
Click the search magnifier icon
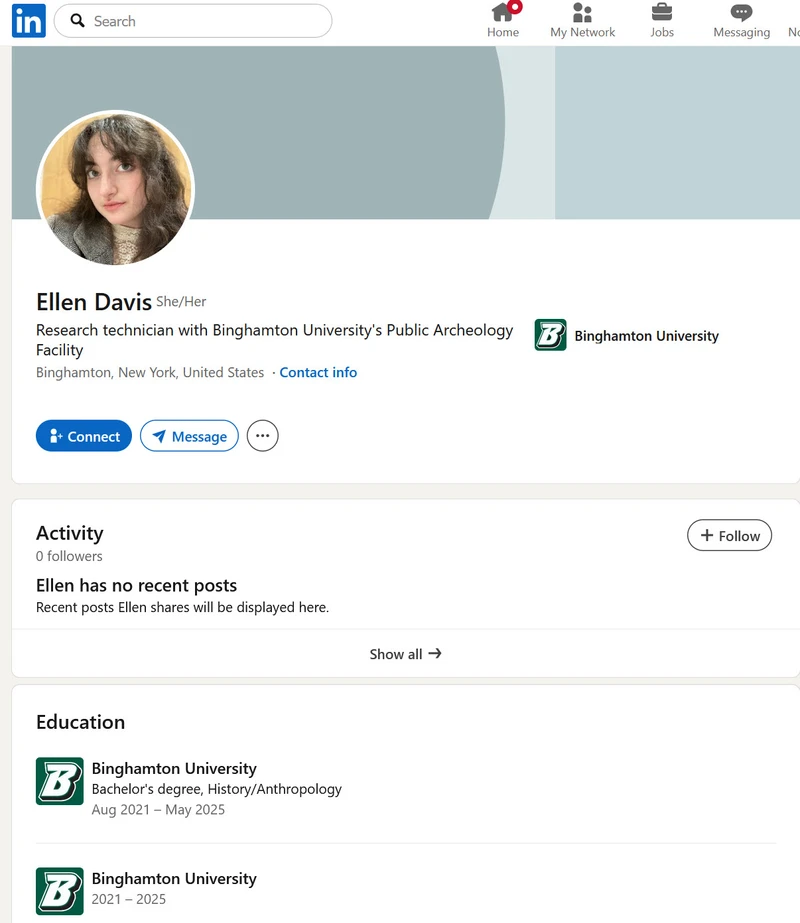point(77,21)
